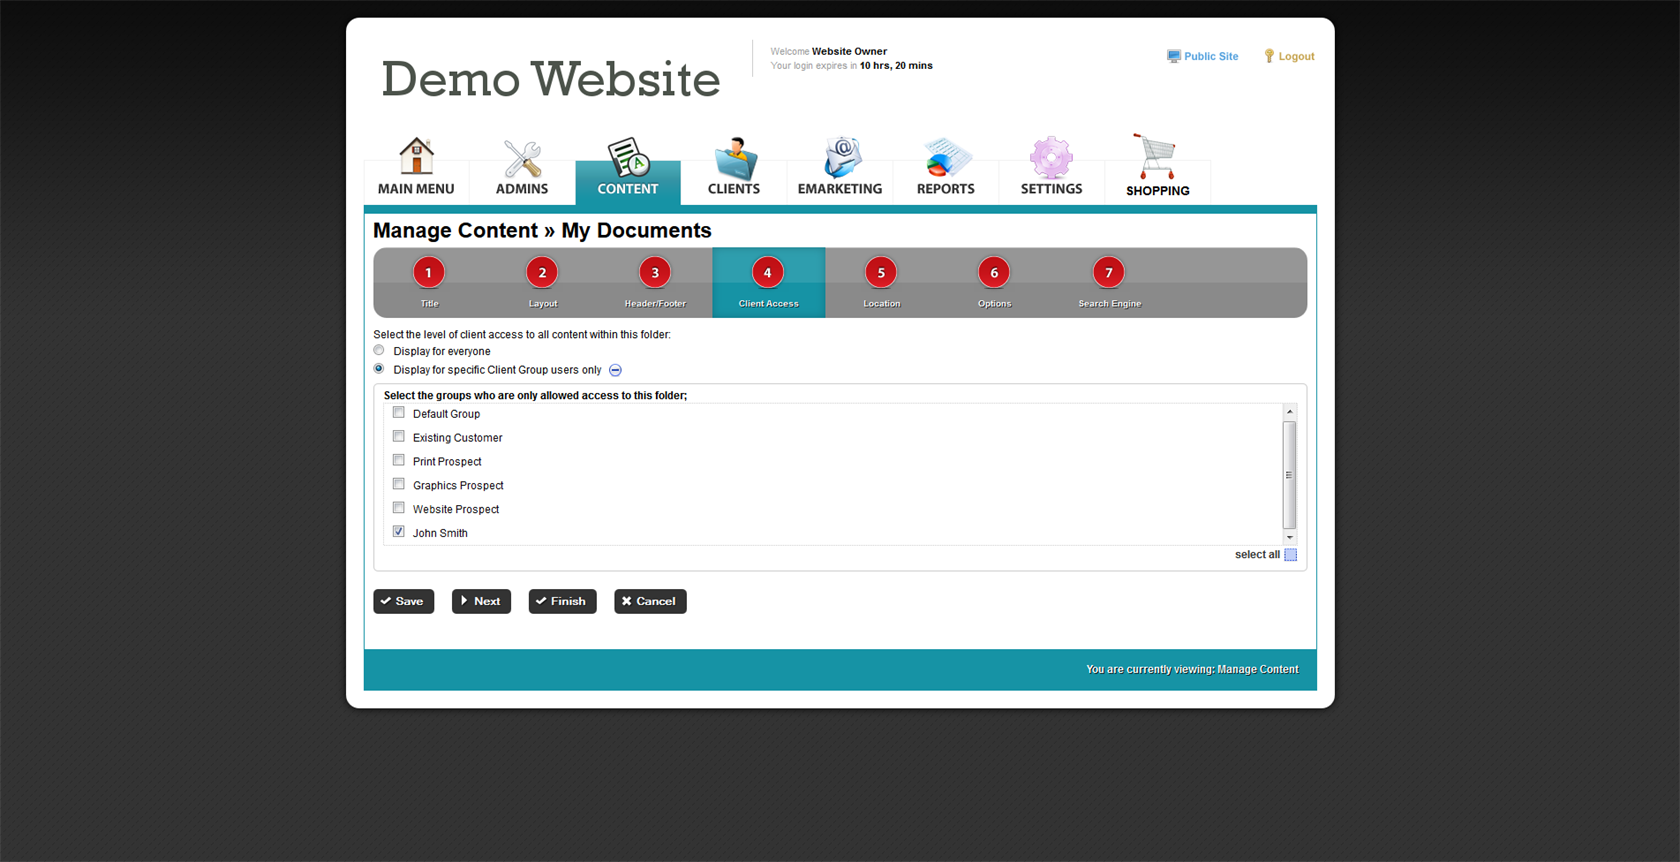The image size is (1680, 862).
Task: Open the Clients folder icon
Action: (x=734, y=158)
